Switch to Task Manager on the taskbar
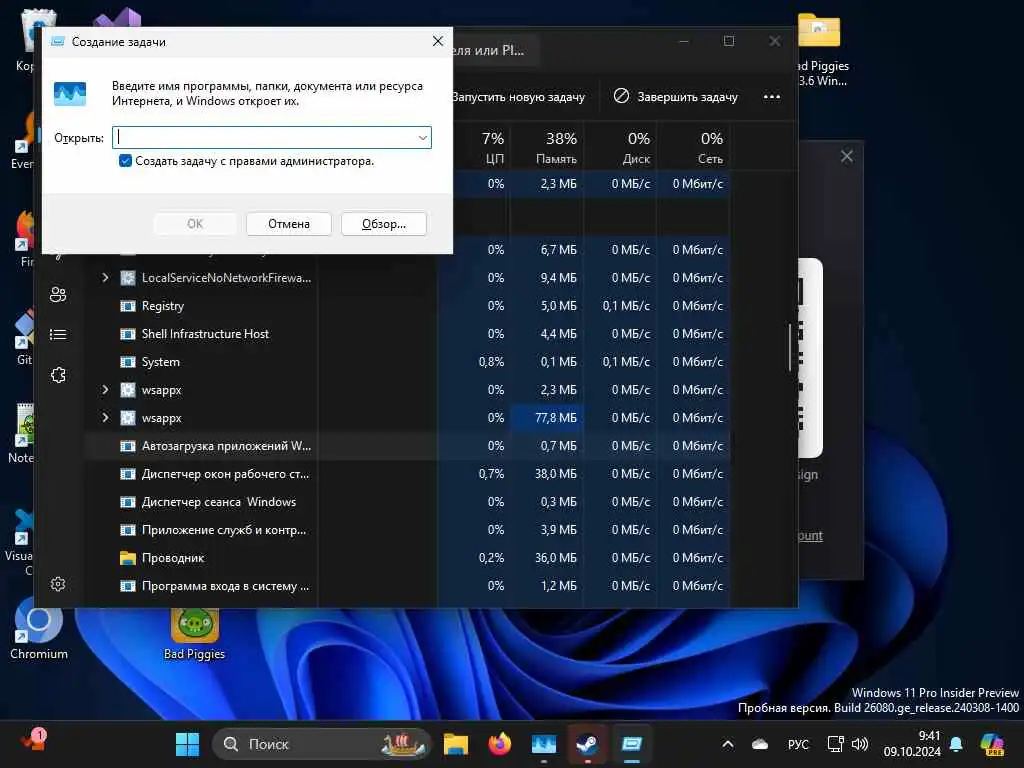Screen dimensions: 1024x768 point(544,744)
